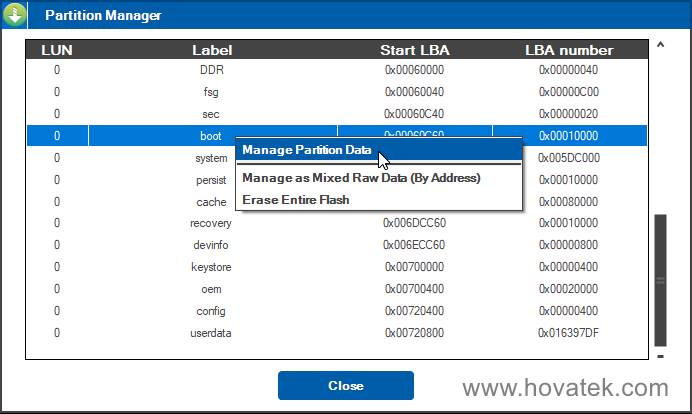Viewport: 692px width, 414px height.
Task: Click the scroll down arrow of partition list
Action: (x=660, y=356)
